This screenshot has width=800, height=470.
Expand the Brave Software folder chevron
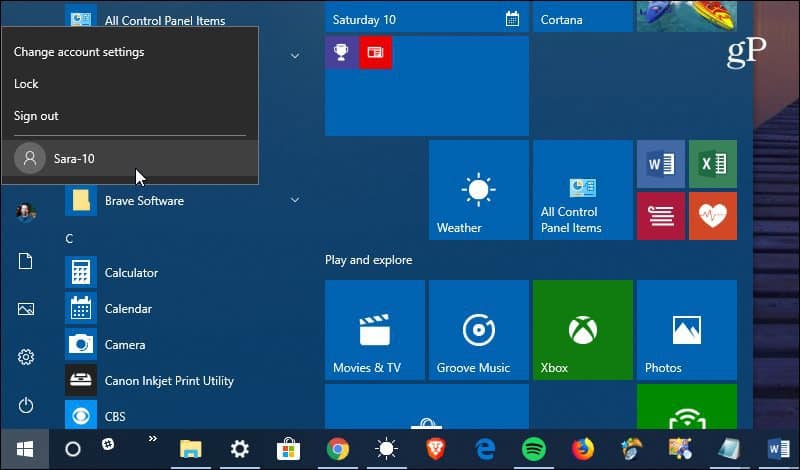click(x=295, y=200)
